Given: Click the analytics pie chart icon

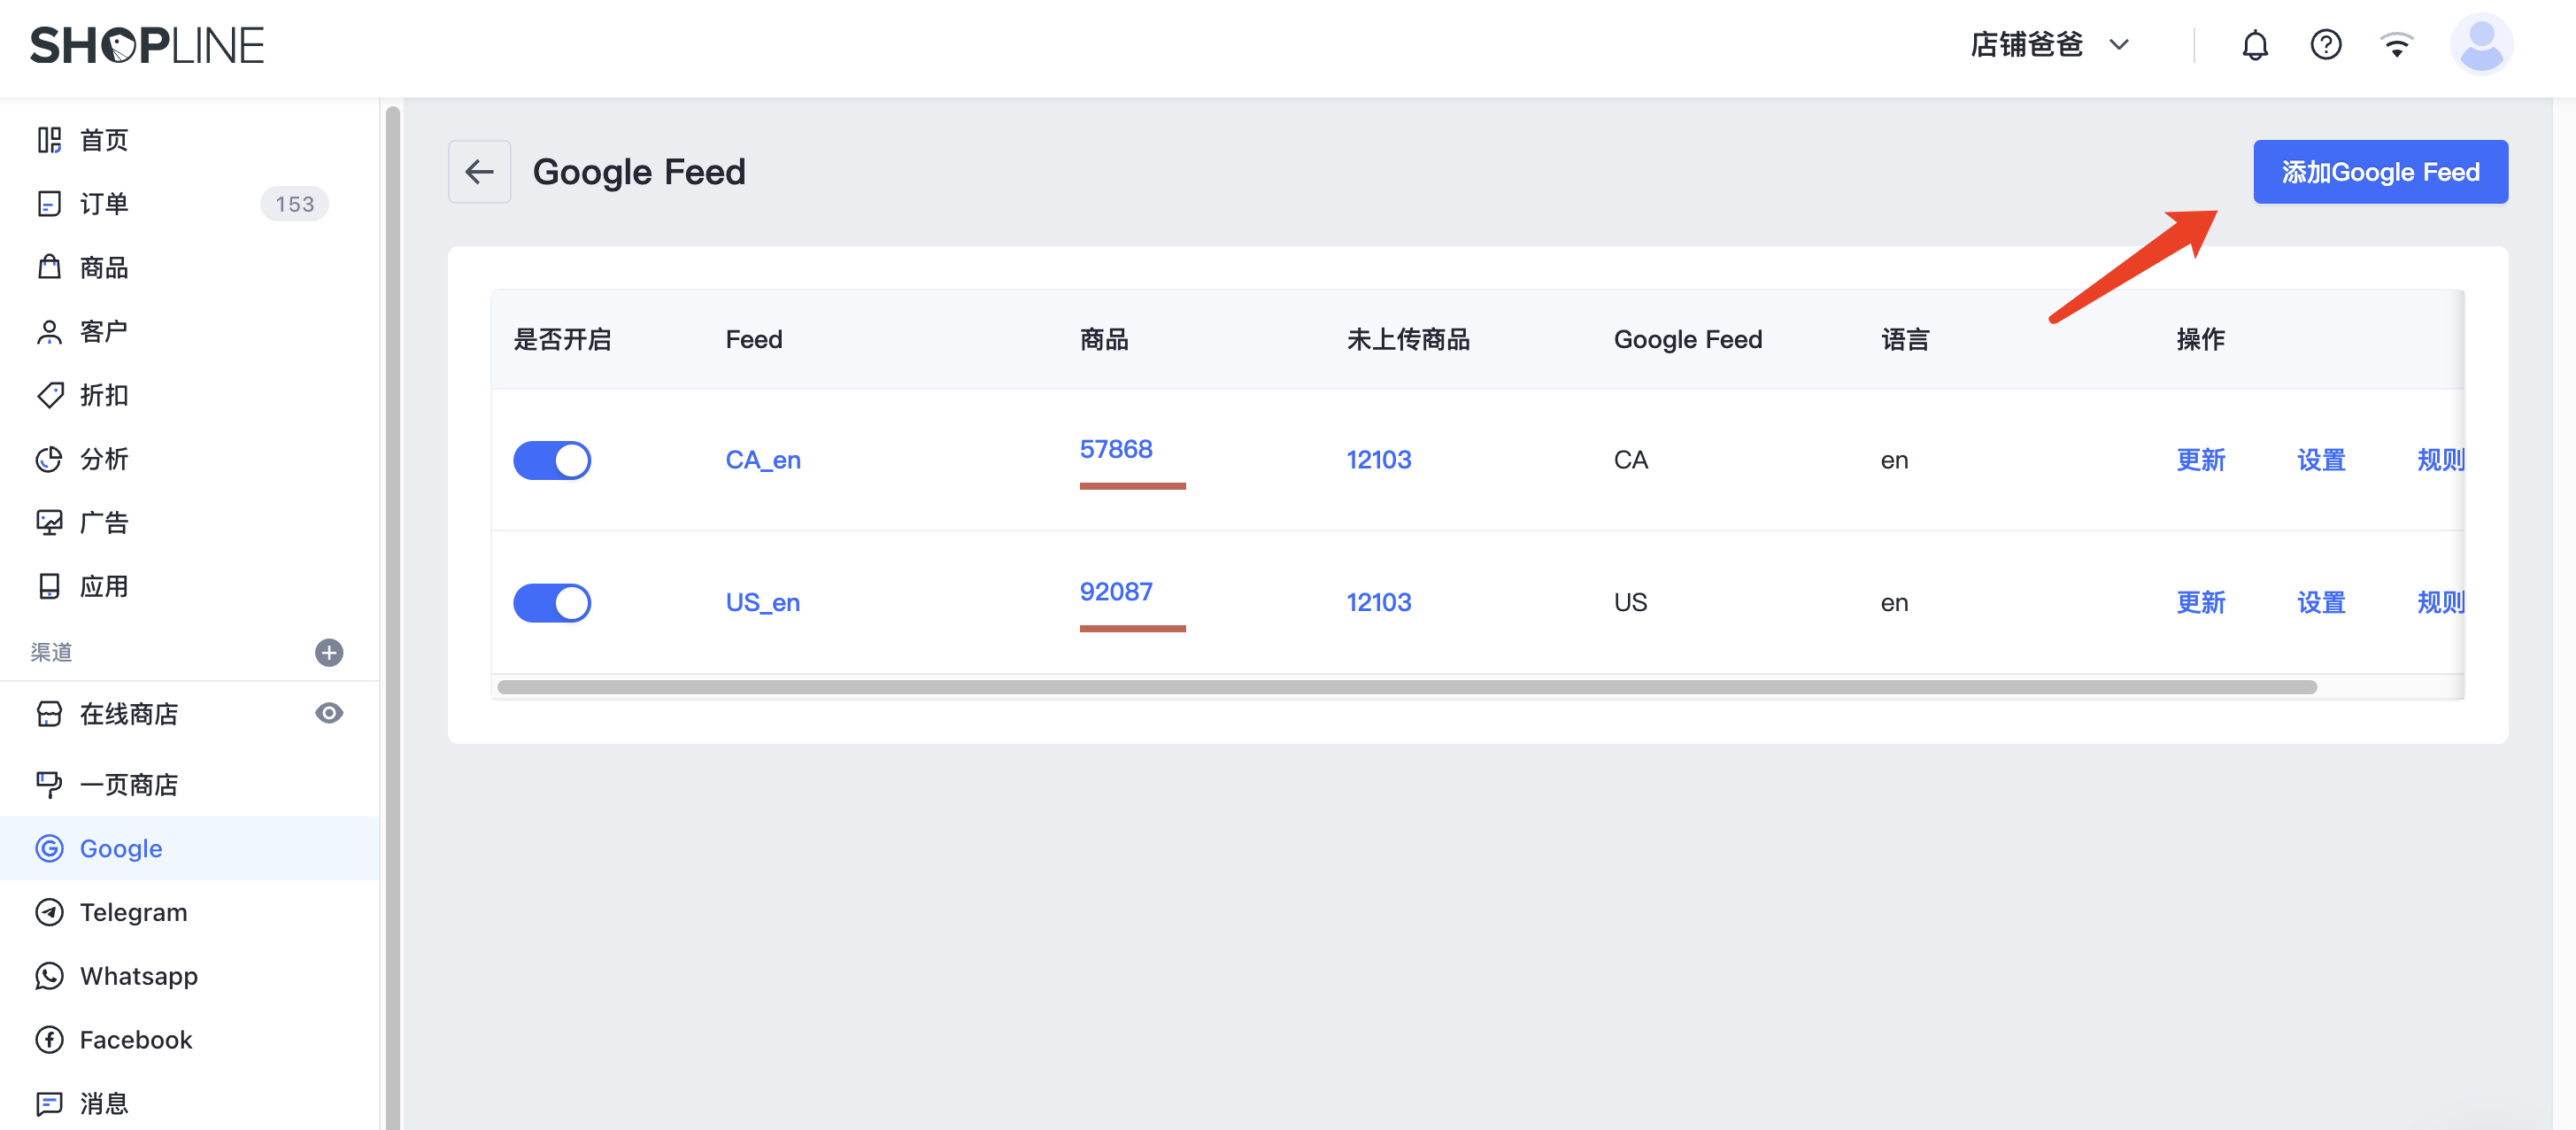Looking at the screenshot, I should [49, 459].
